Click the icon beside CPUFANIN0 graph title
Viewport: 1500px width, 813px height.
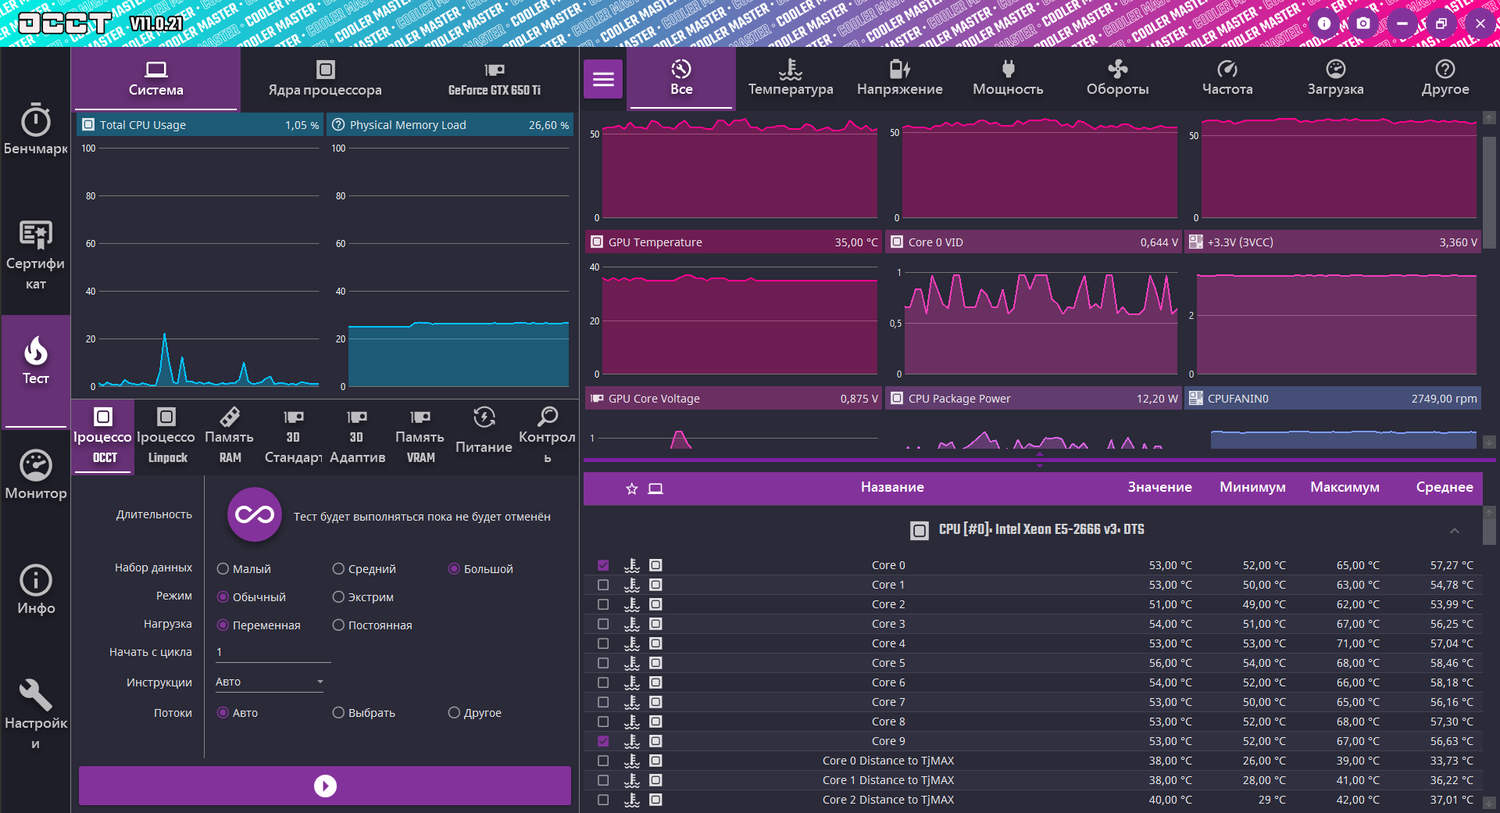click(1196, 398)
